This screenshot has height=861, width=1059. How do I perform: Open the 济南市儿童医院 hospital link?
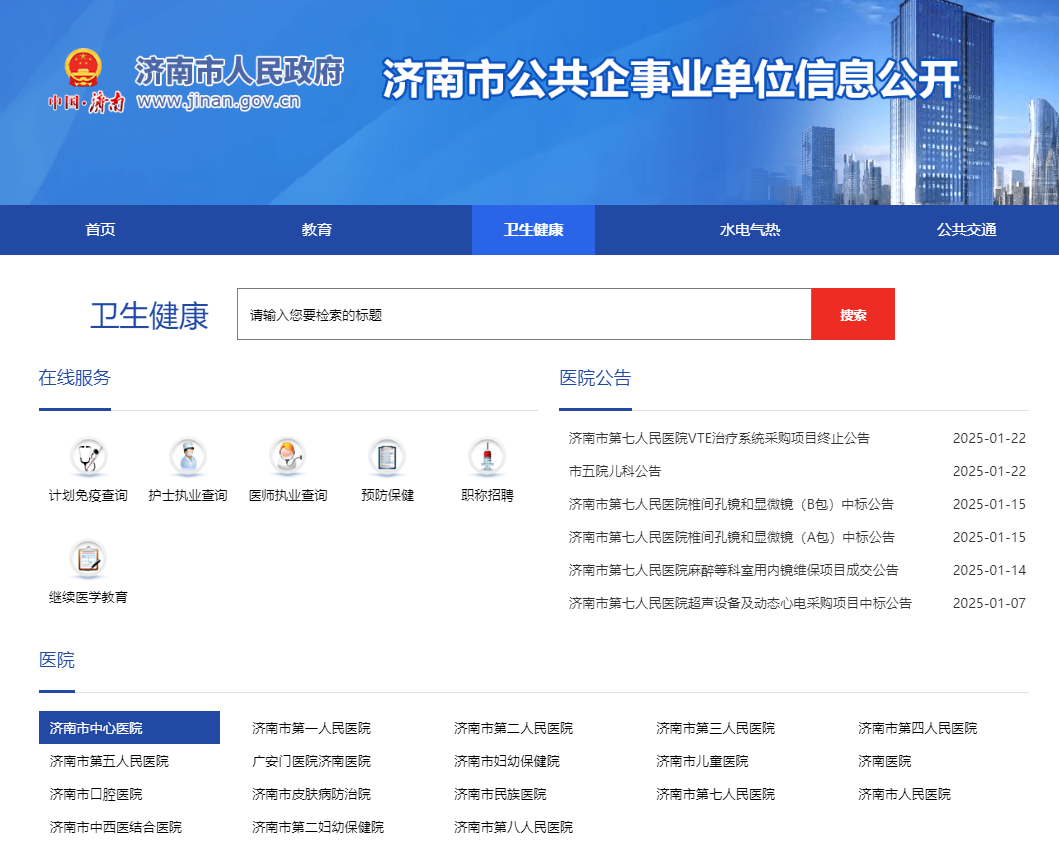pyautogui.click(x=702, y=761)
